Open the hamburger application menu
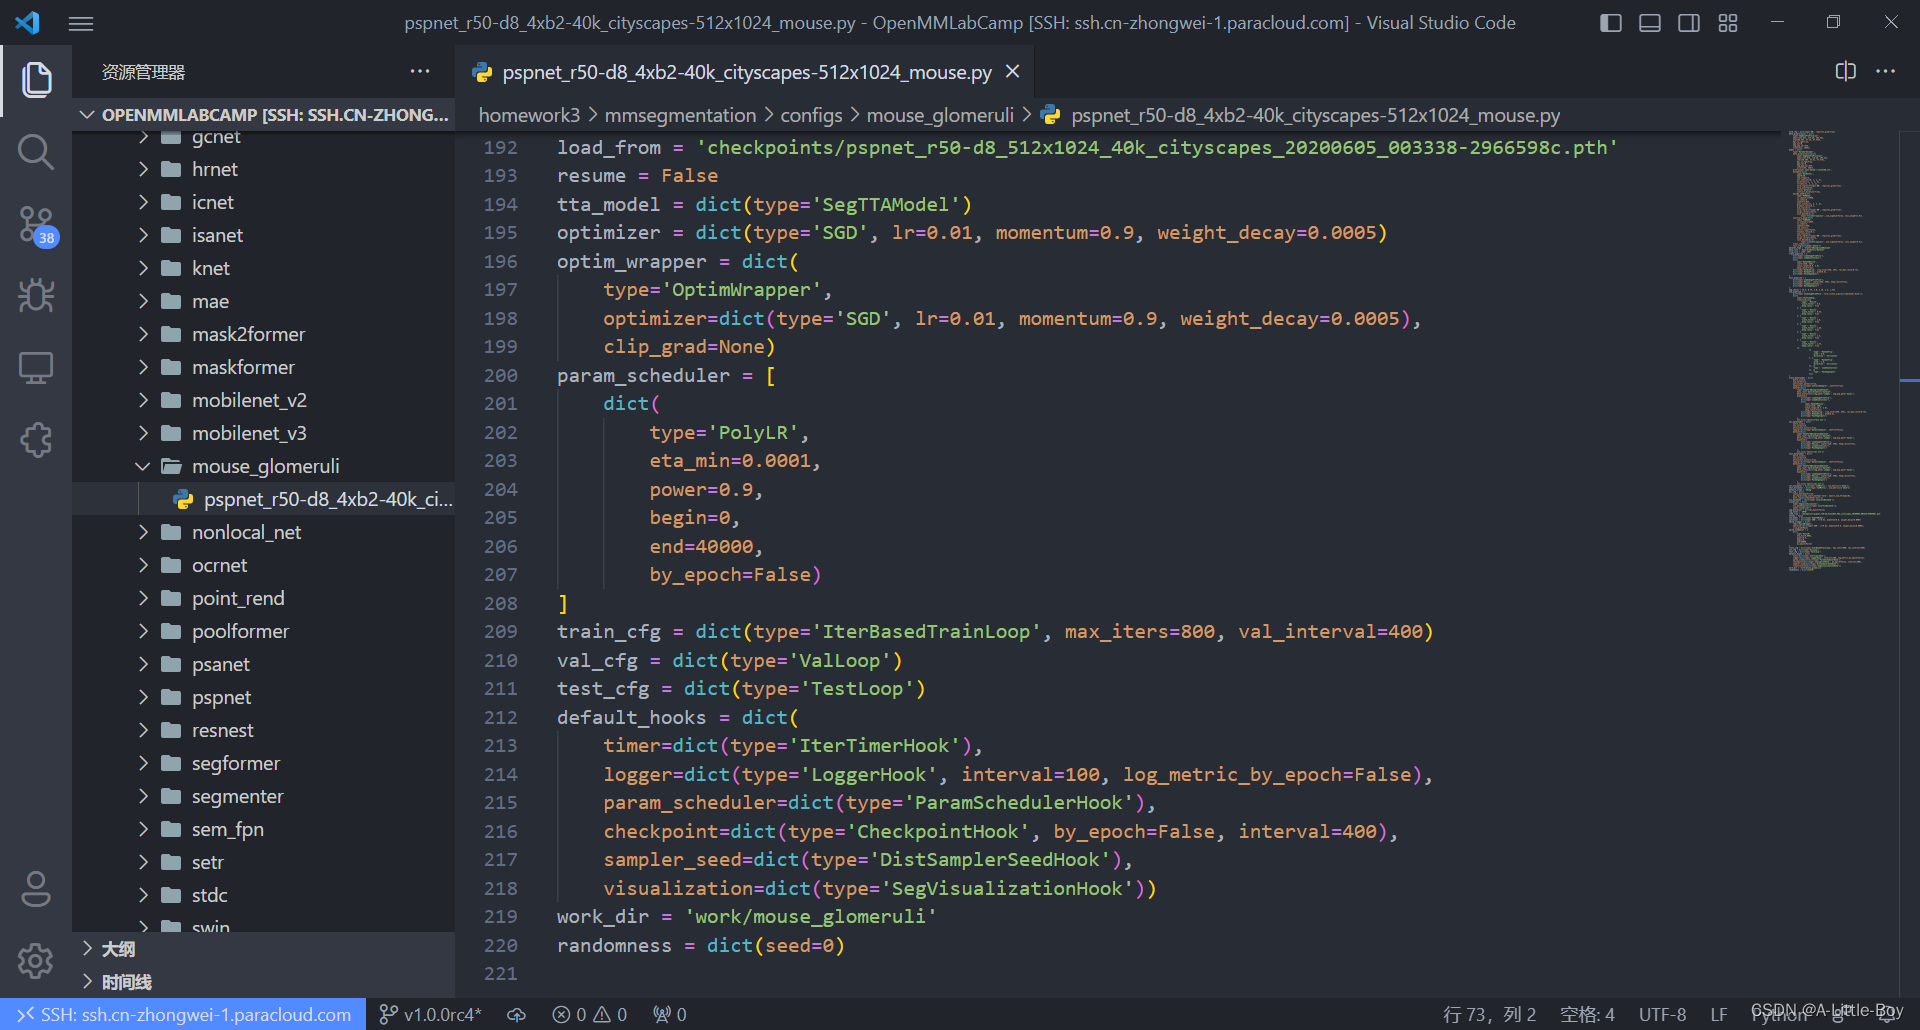The height and width of the screenshot is (1030, 1920). [x=81, y=23]
